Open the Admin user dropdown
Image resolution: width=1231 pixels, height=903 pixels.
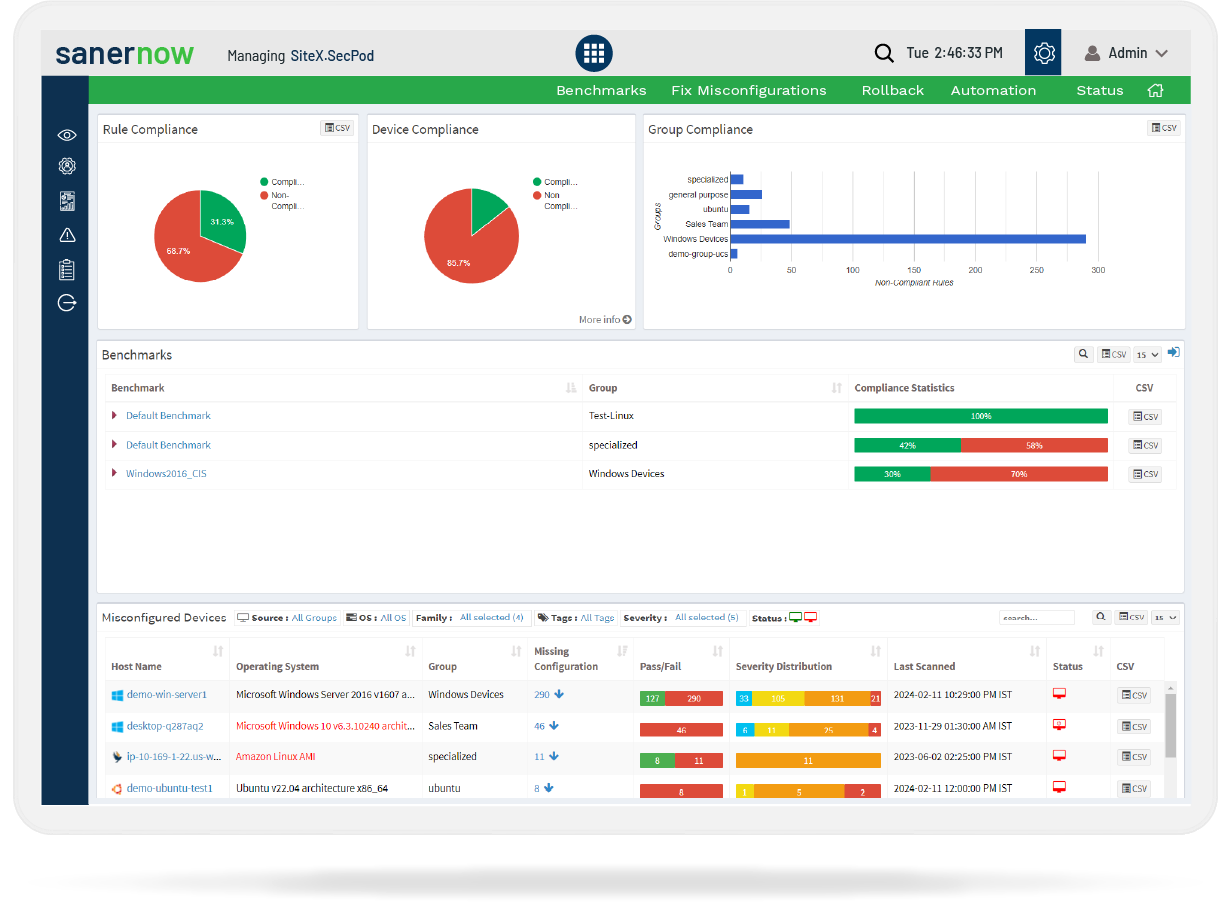coord(1126,53)
